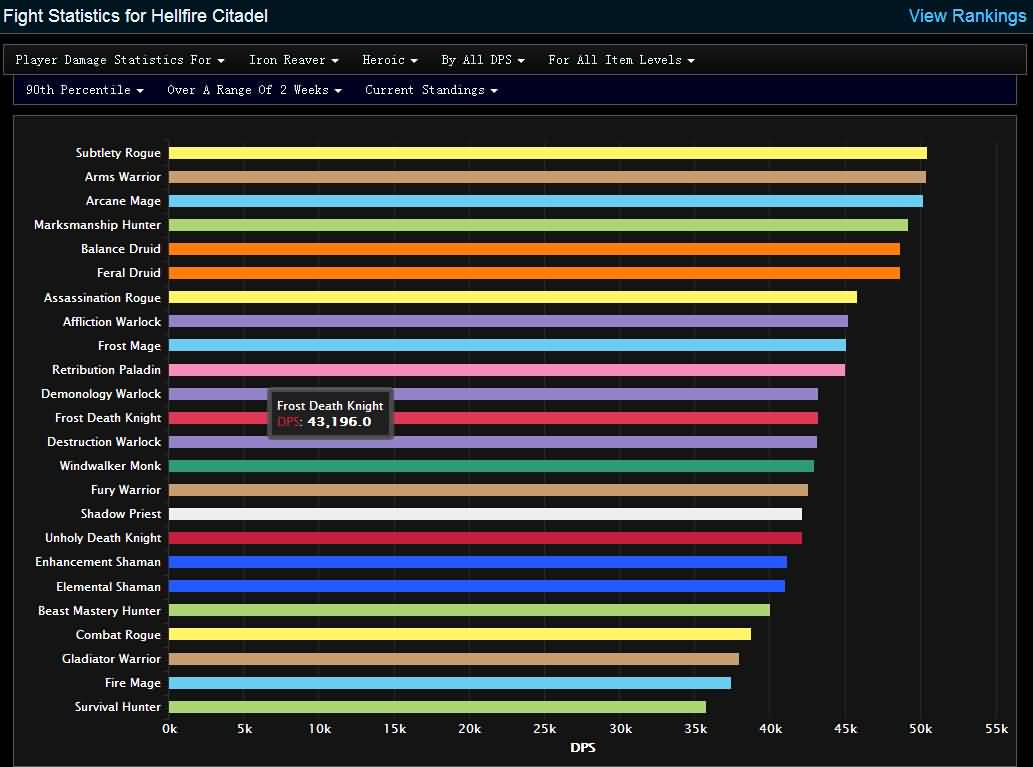Click the 43,196.0 DPS tooltip value
1033x767 pixels.
[339, 422]
